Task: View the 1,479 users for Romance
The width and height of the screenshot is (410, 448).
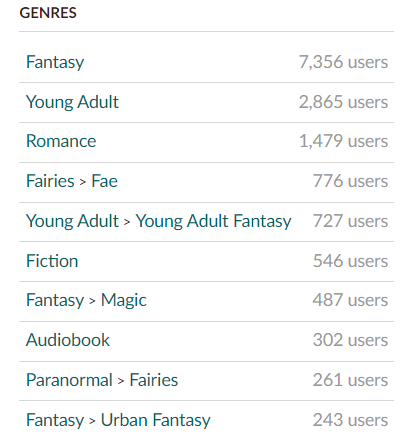Action: (343, 141)
